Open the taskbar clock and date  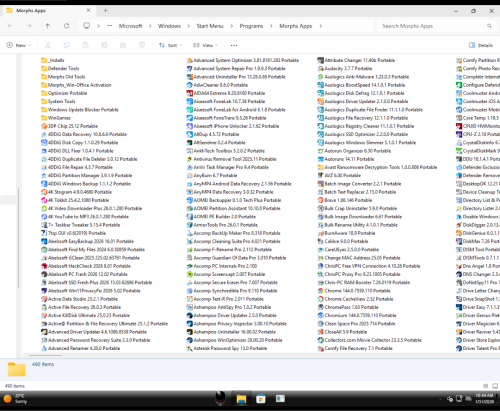coord(485,399)
